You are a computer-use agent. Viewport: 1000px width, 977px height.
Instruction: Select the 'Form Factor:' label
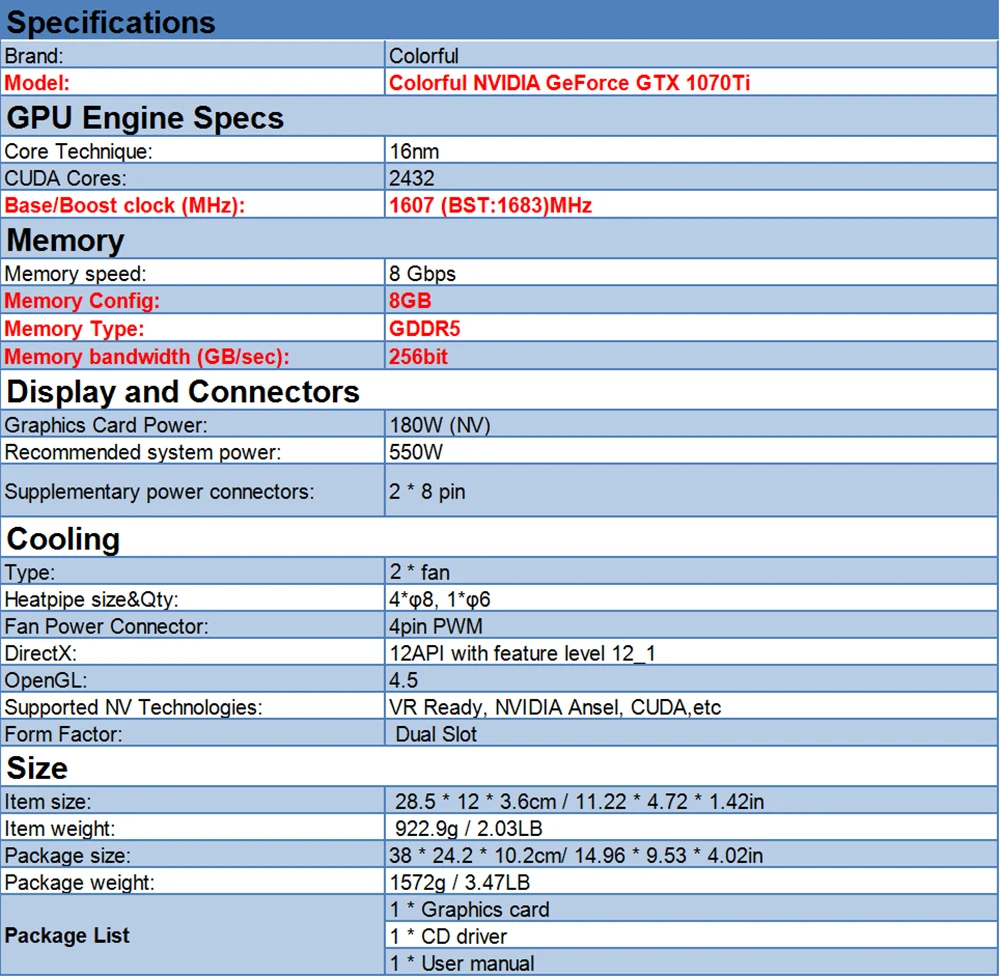pos(63,734)
